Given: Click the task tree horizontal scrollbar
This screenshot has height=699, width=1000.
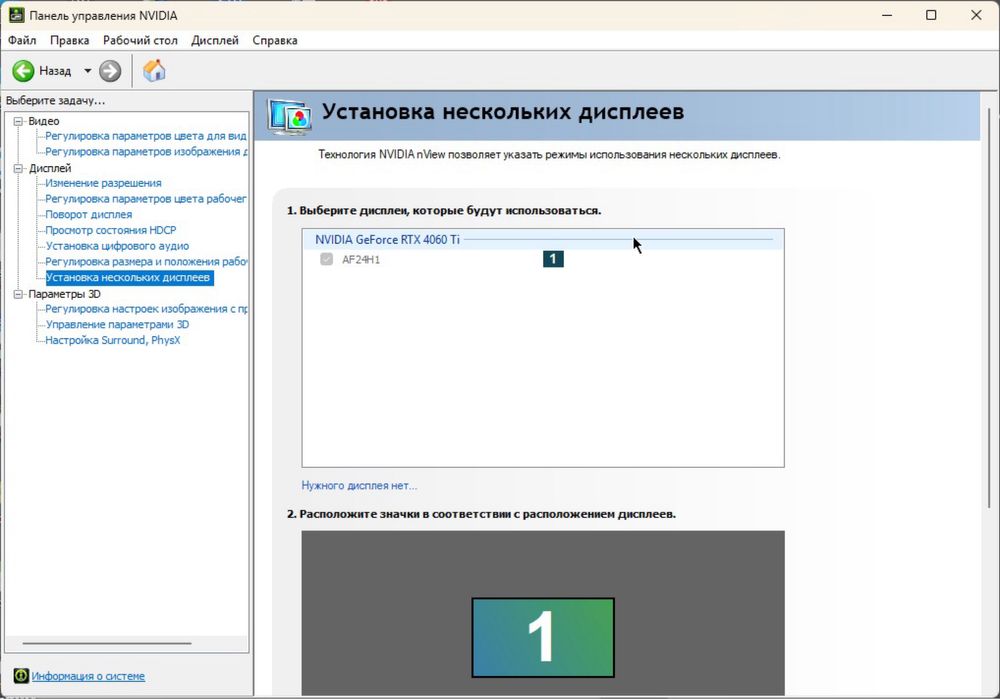Looking at the screenshot, I should [x=107, y=644].
